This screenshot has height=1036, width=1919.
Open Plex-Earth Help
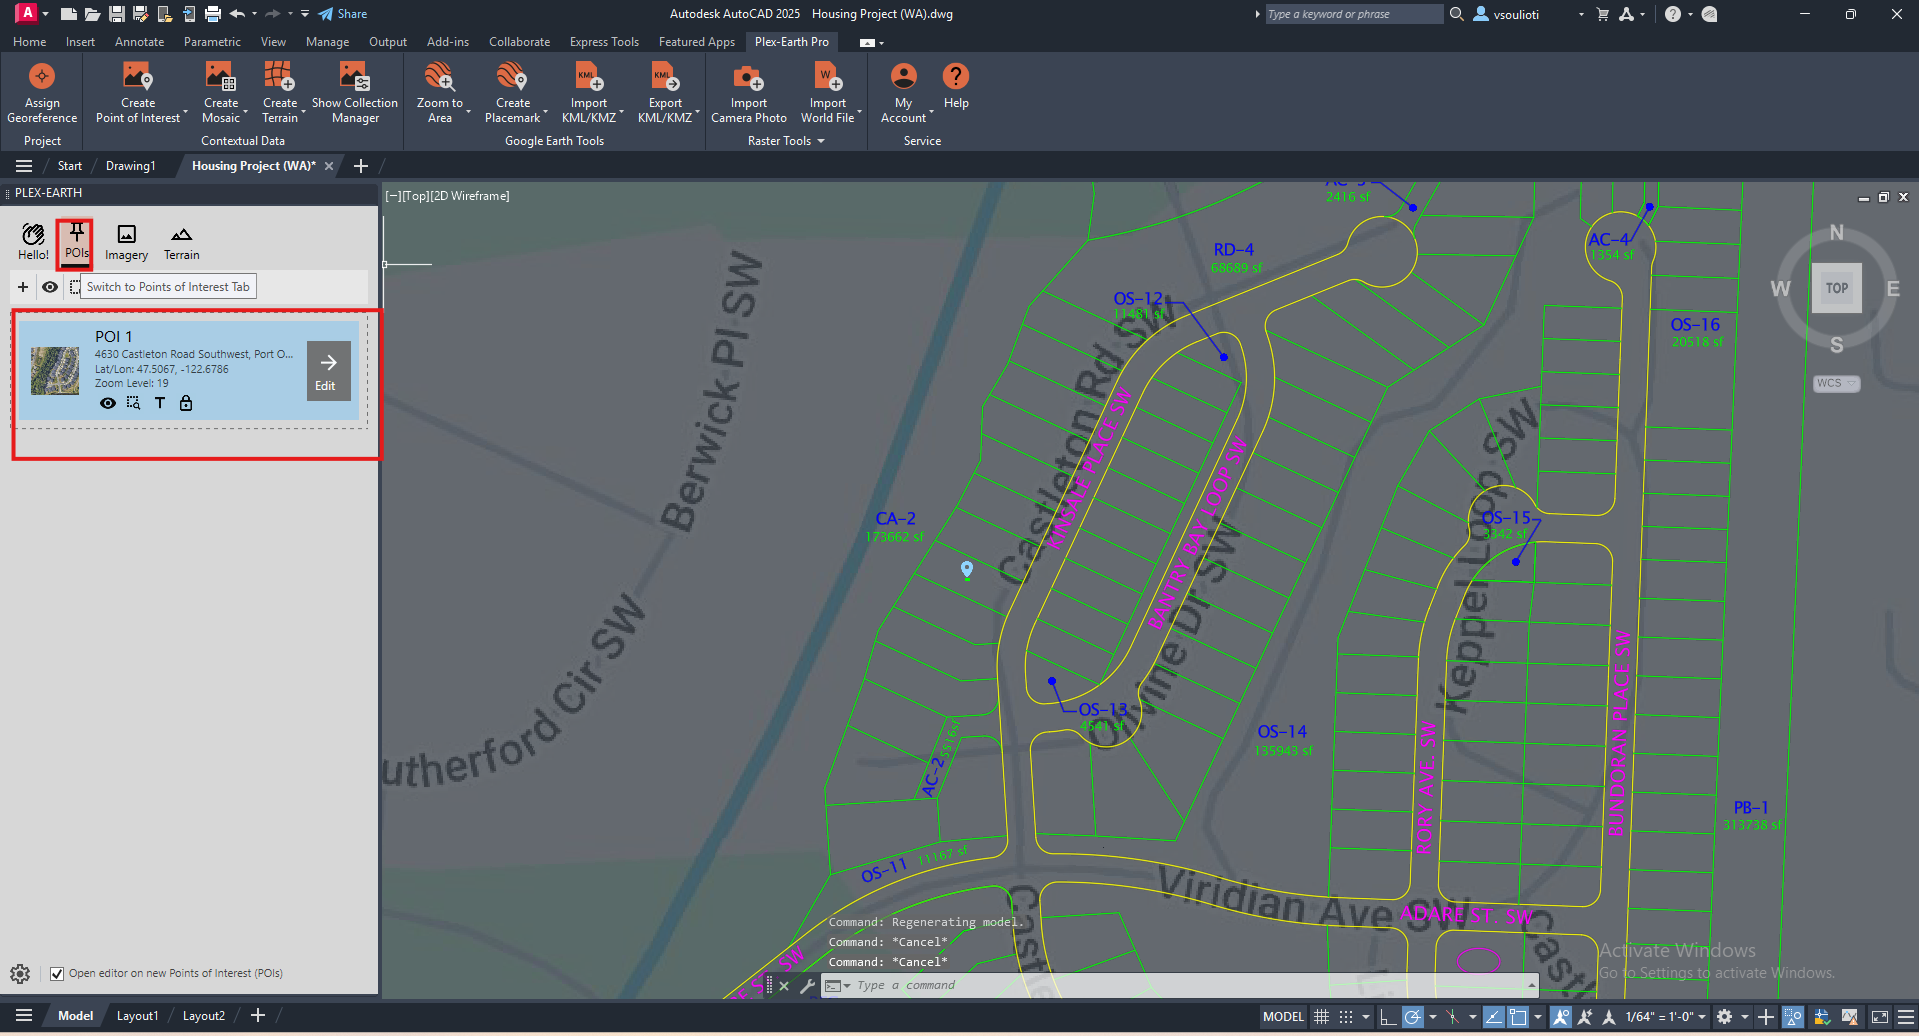point(956,87)
